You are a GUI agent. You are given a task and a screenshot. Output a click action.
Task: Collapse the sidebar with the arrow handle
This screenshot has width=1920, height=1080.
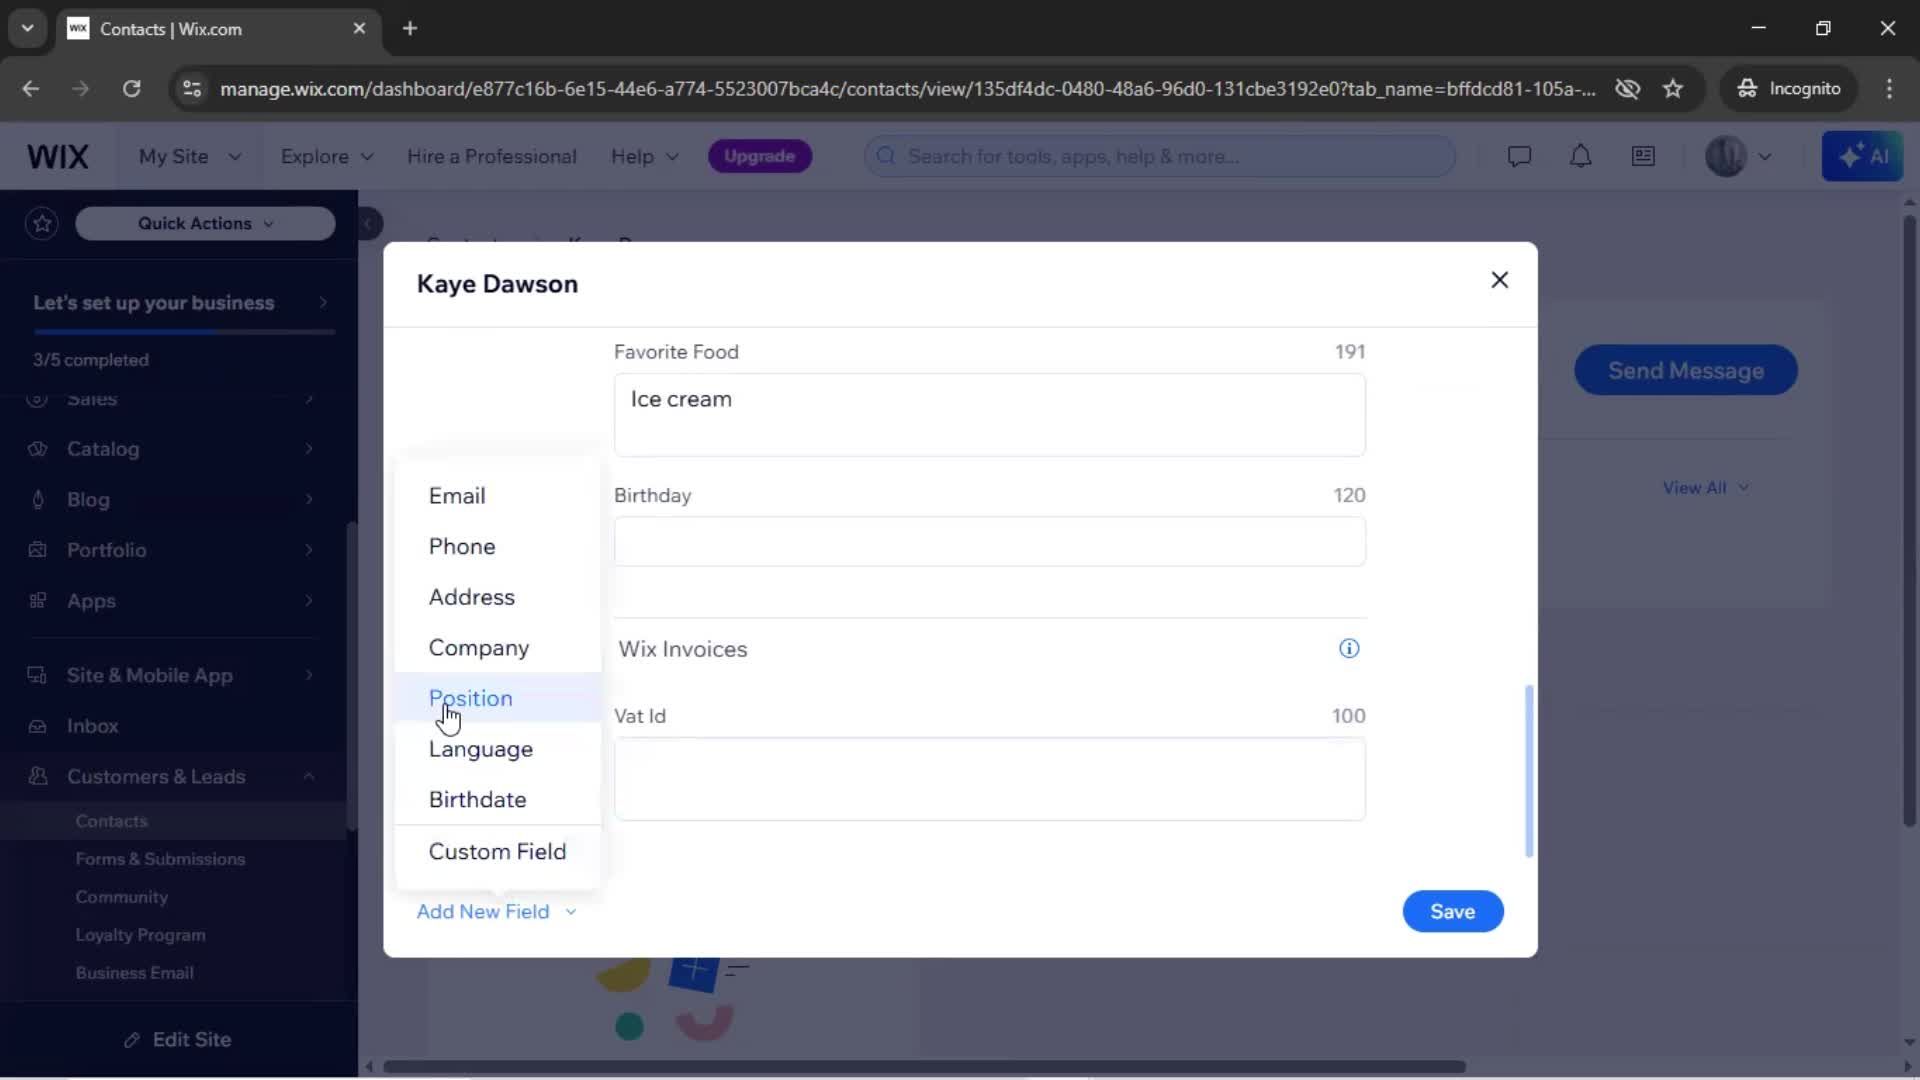click(x=368, y=223)
